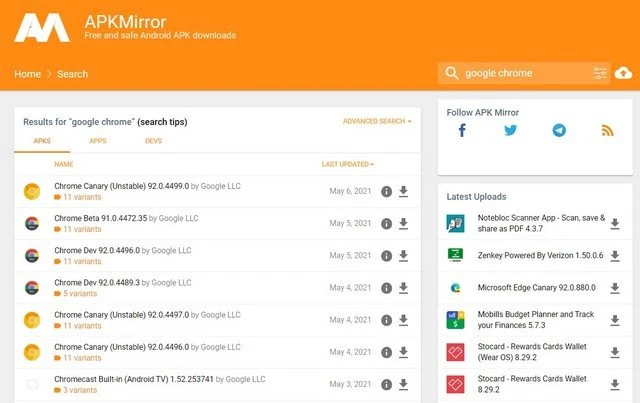View 3 variants of Chromecast Built-in
640x403 pixels.
pos(80,390)
